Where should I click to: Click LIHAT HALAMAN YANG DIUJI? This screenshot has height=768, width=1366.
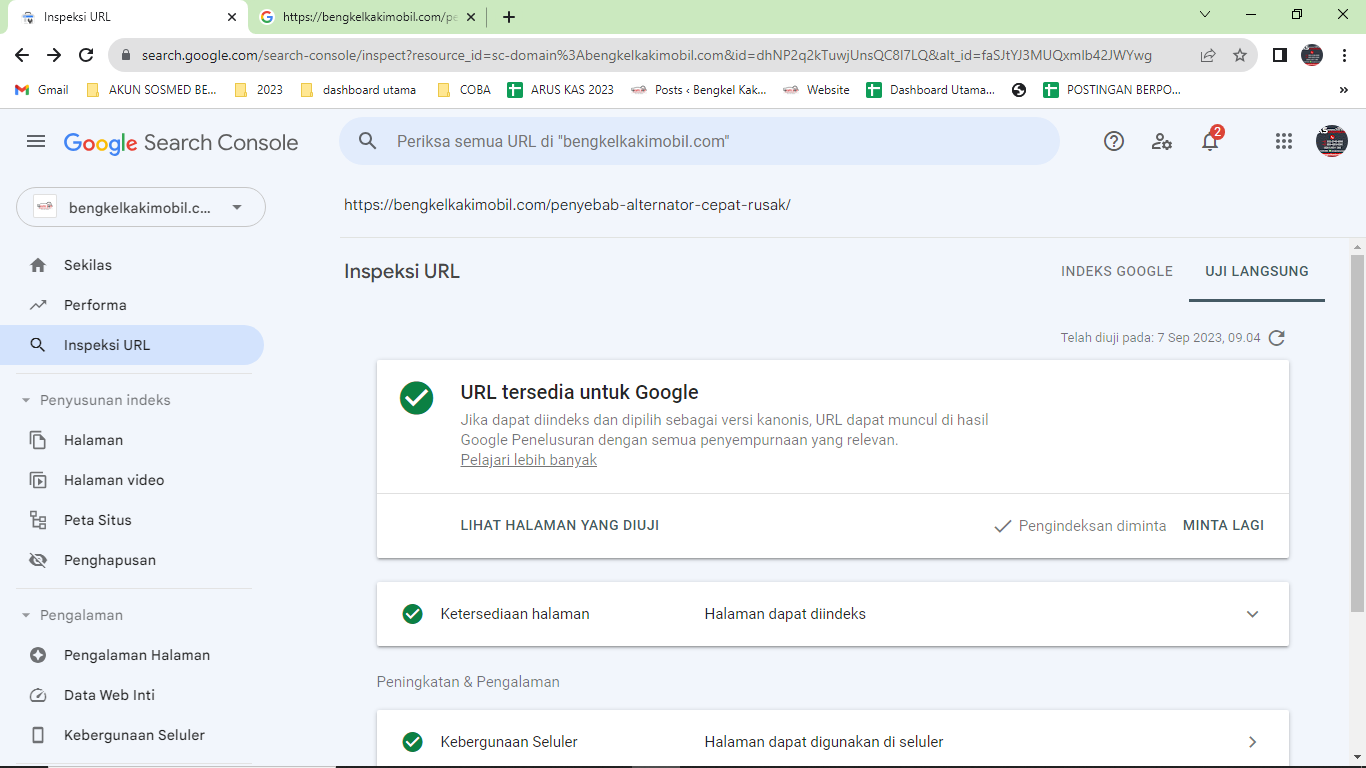pyautogui.click(x=560, y=525)
